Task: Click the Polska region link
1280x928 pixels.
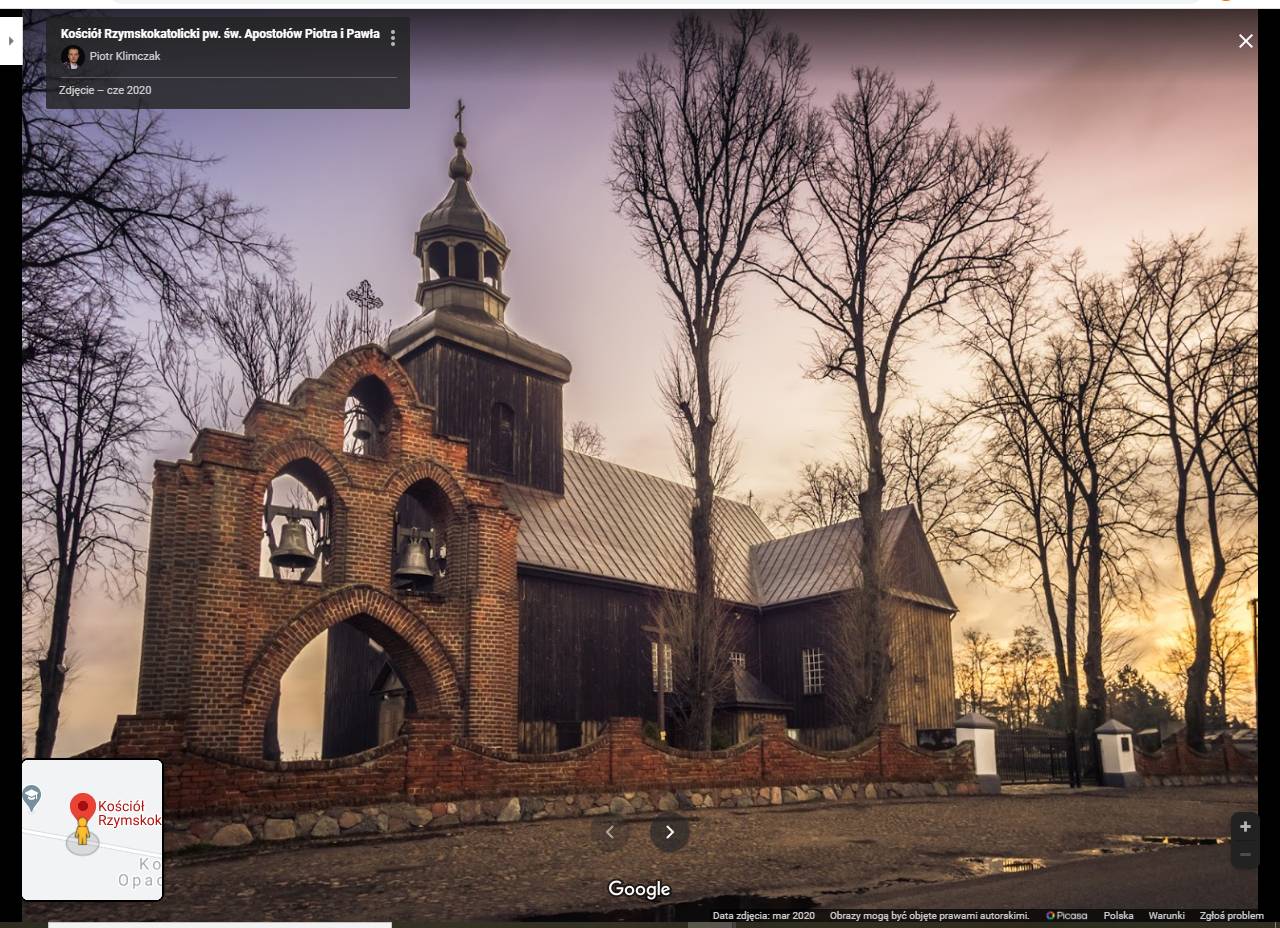Action: click(1118, 916)
